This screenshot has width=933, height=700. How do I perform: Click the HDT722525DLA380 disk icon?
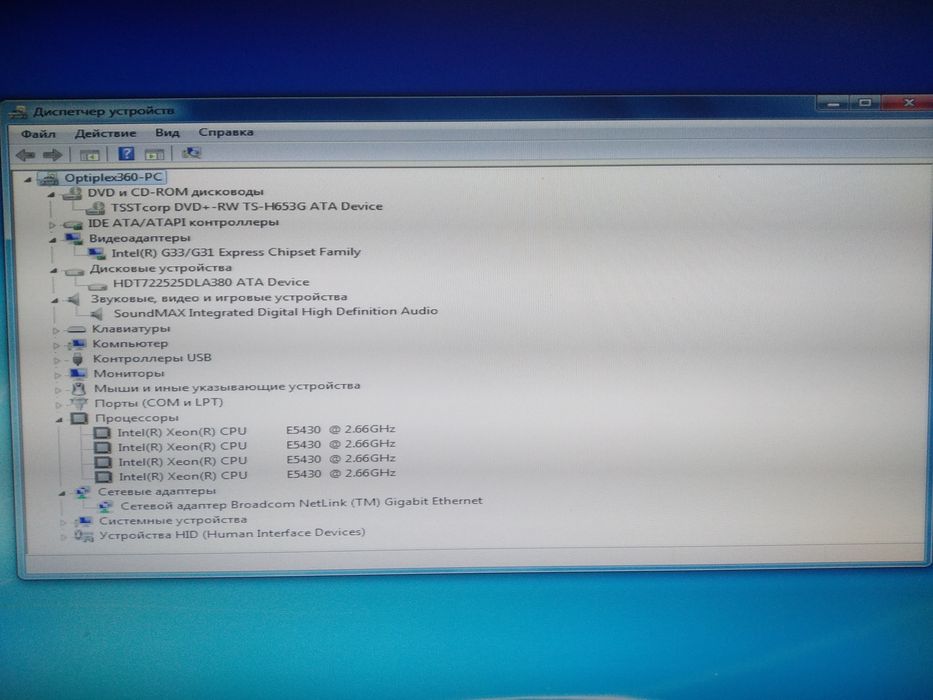point(98,285)
